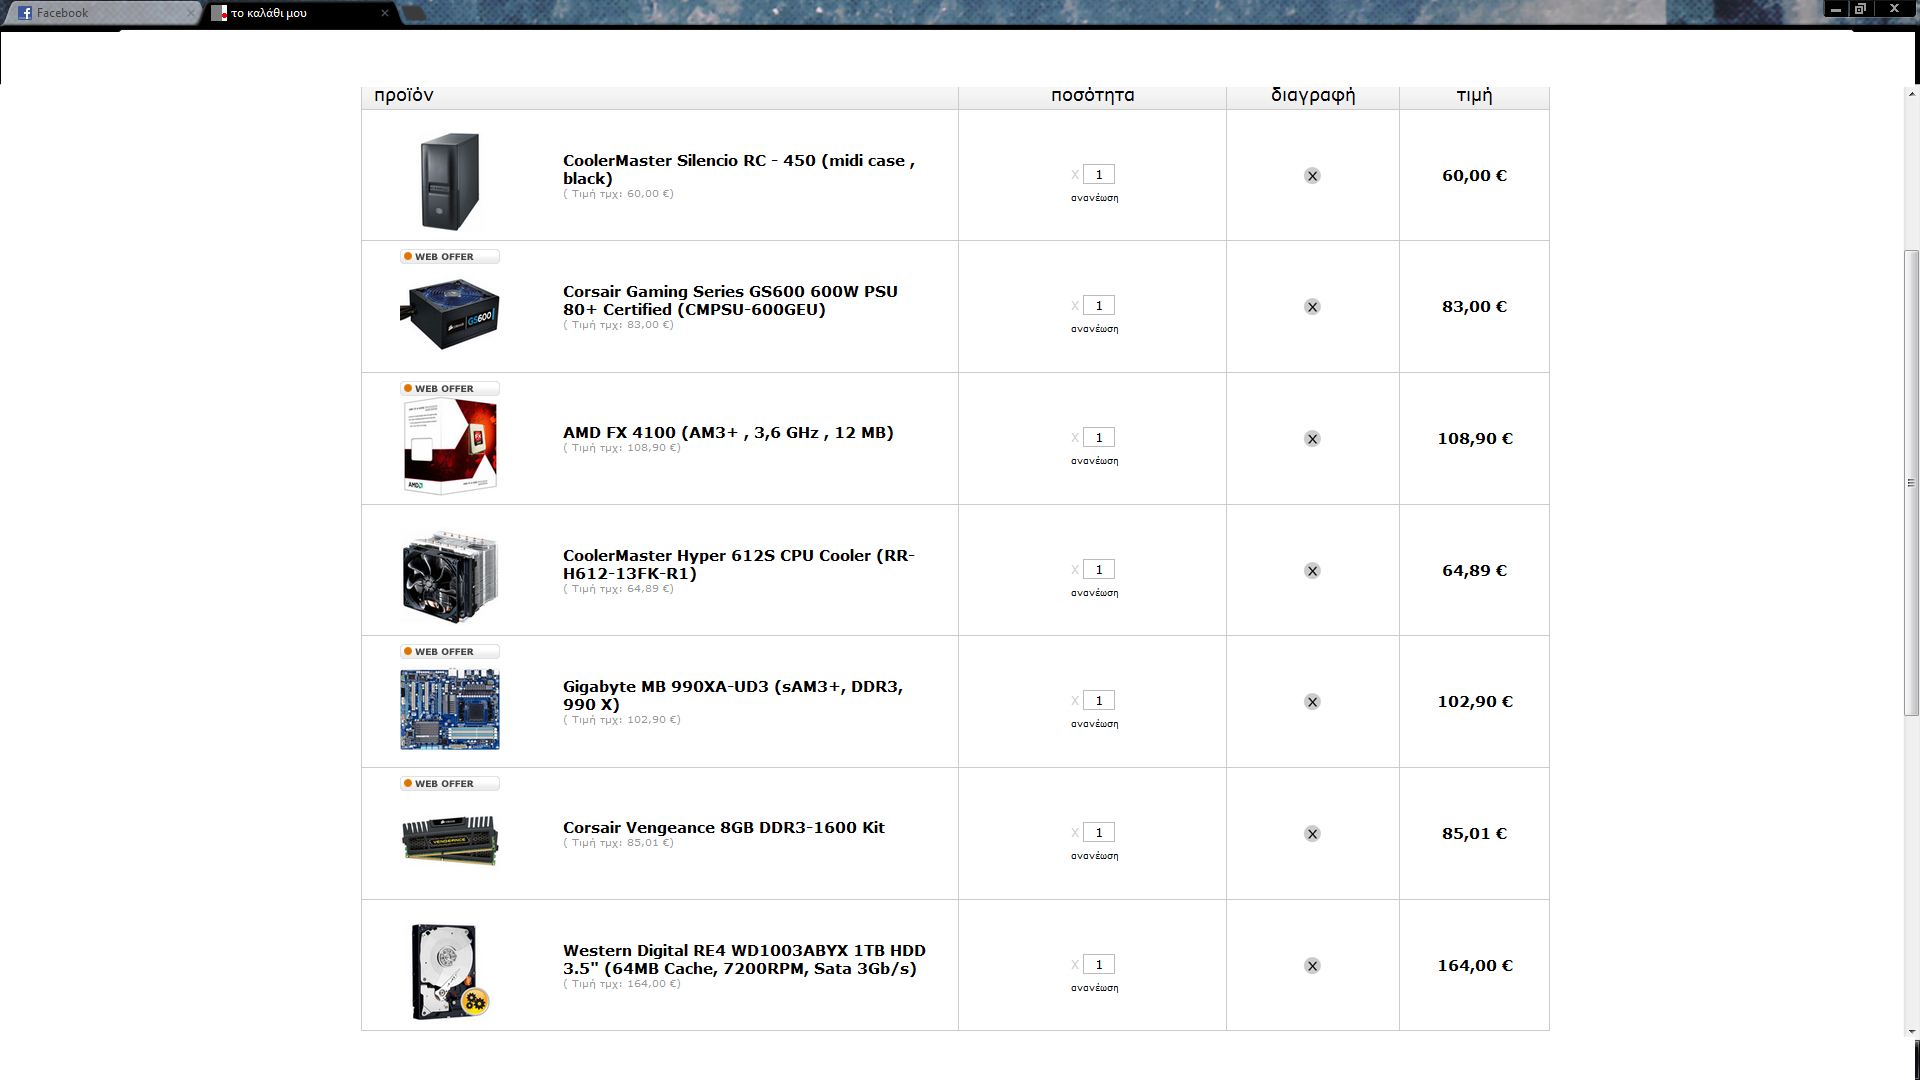Remove Western Digital RE4 HDD item

point(1312,966)
